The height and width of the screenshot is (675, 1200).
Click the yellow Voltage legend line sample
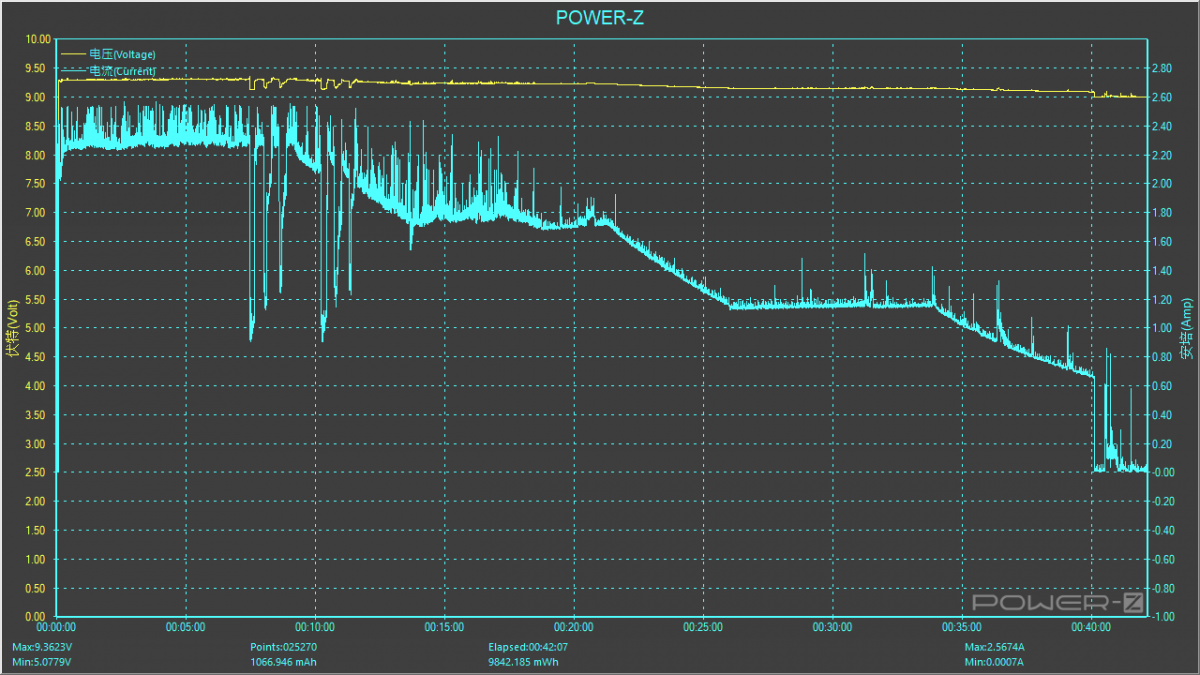click(x=74, y=53)
